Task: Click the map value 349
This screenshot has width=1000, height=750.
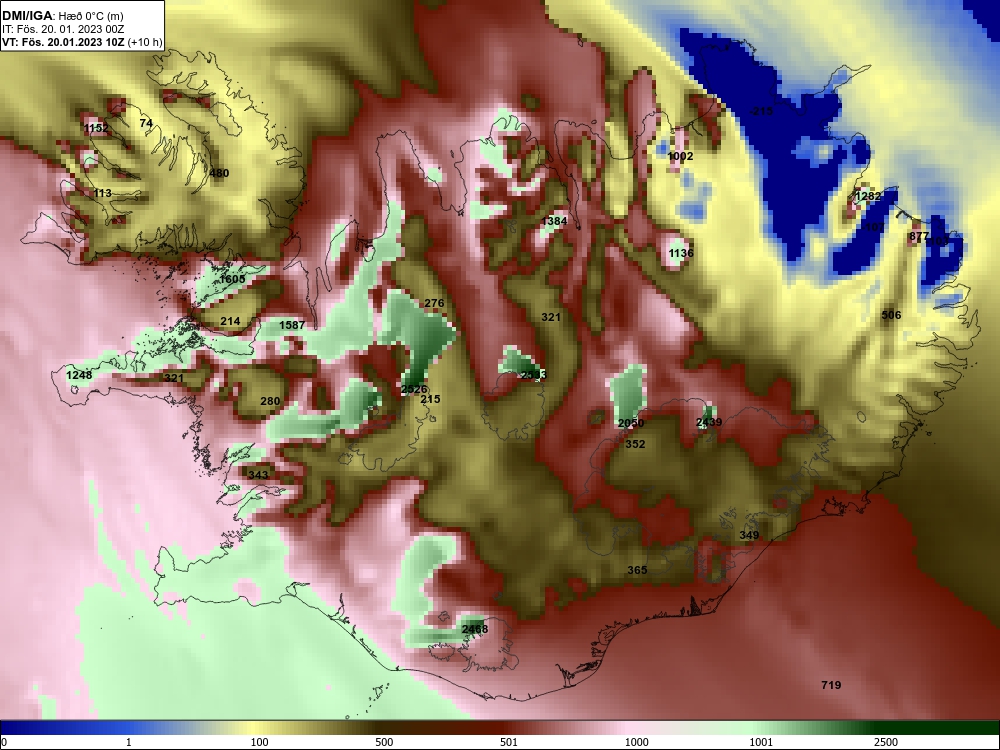Action: click(x=749, y=535)
